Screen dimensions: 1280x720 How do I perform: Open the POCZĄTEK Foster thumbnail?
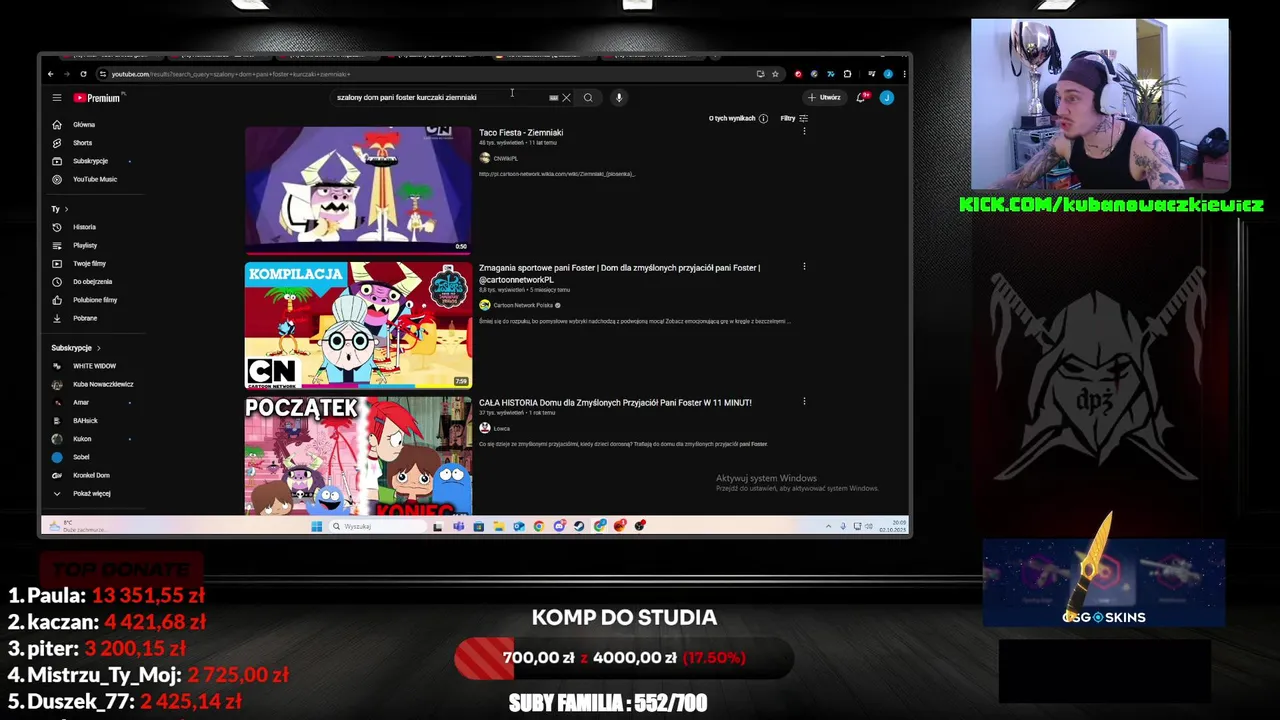[358, 456]
